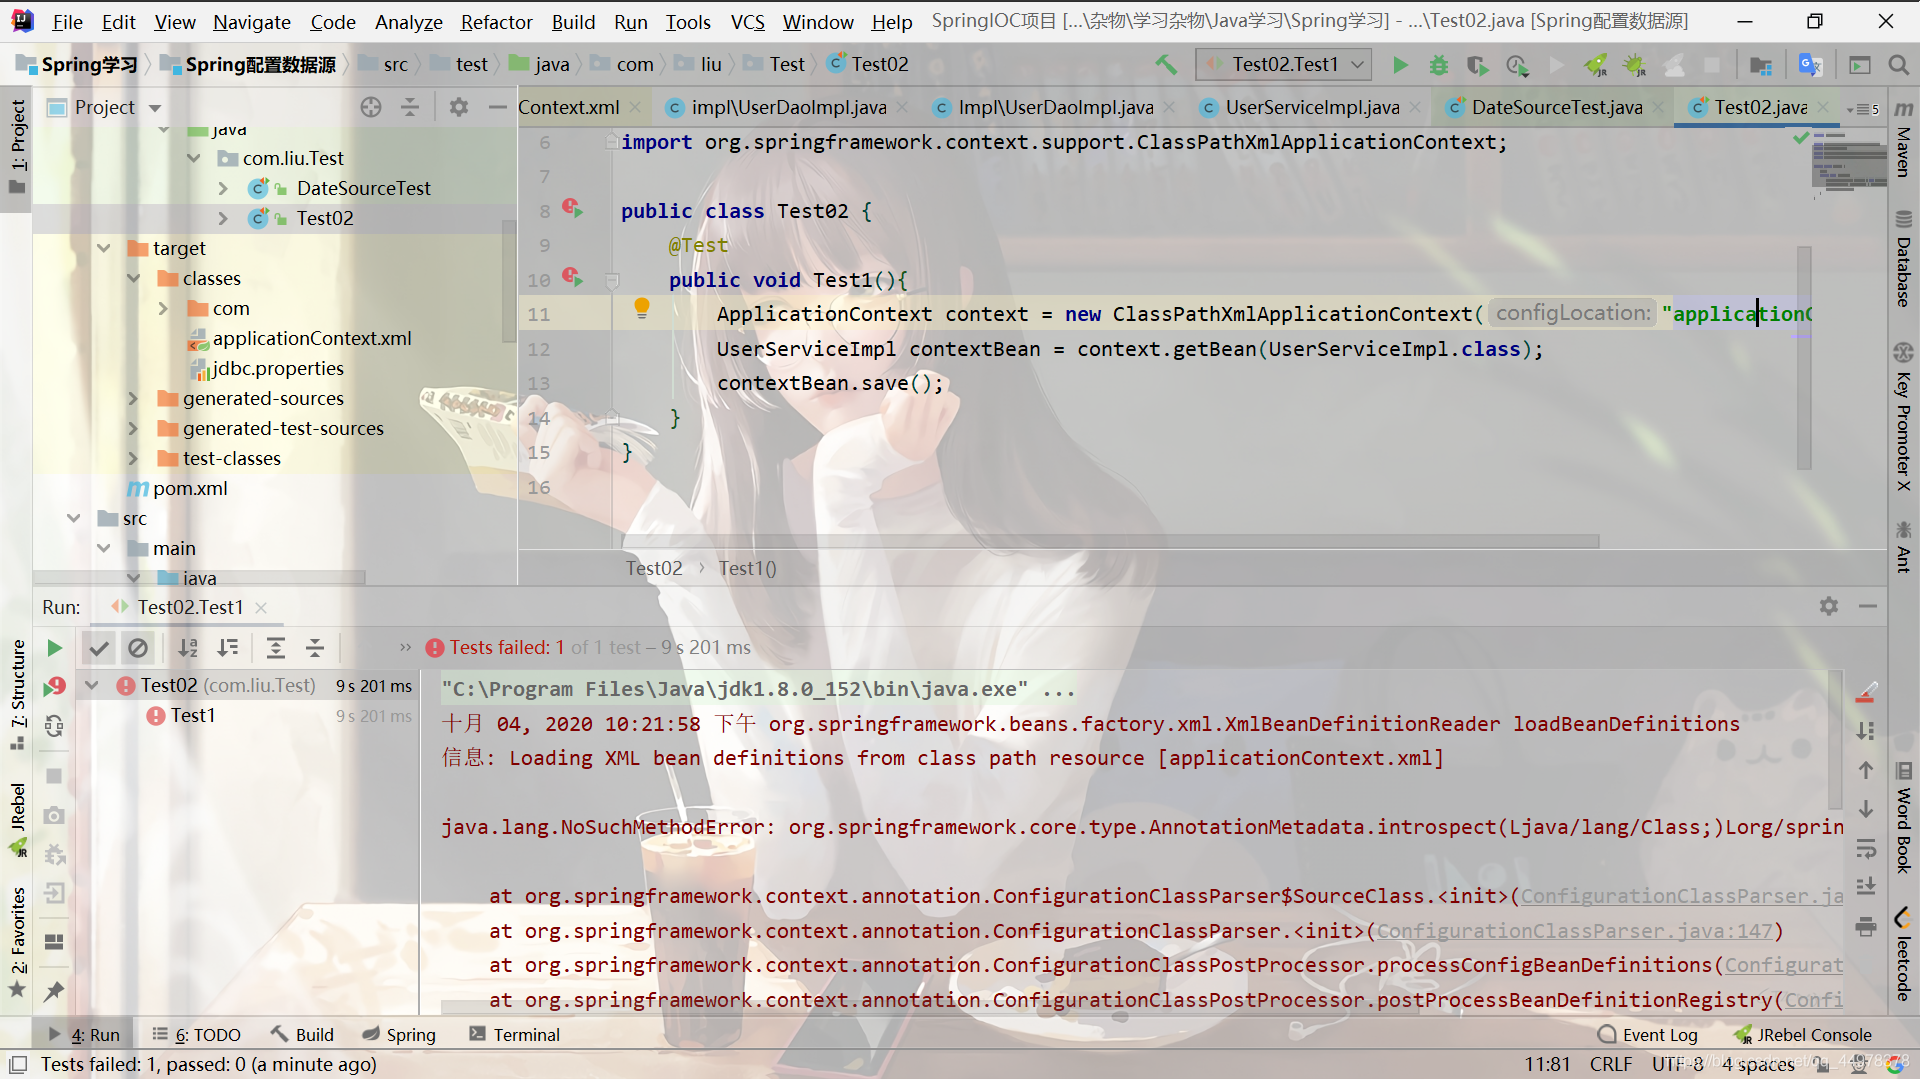The image size is (1920, 1080).
Task: Collapse the Test02 test result node
Action: pos(92,685)
